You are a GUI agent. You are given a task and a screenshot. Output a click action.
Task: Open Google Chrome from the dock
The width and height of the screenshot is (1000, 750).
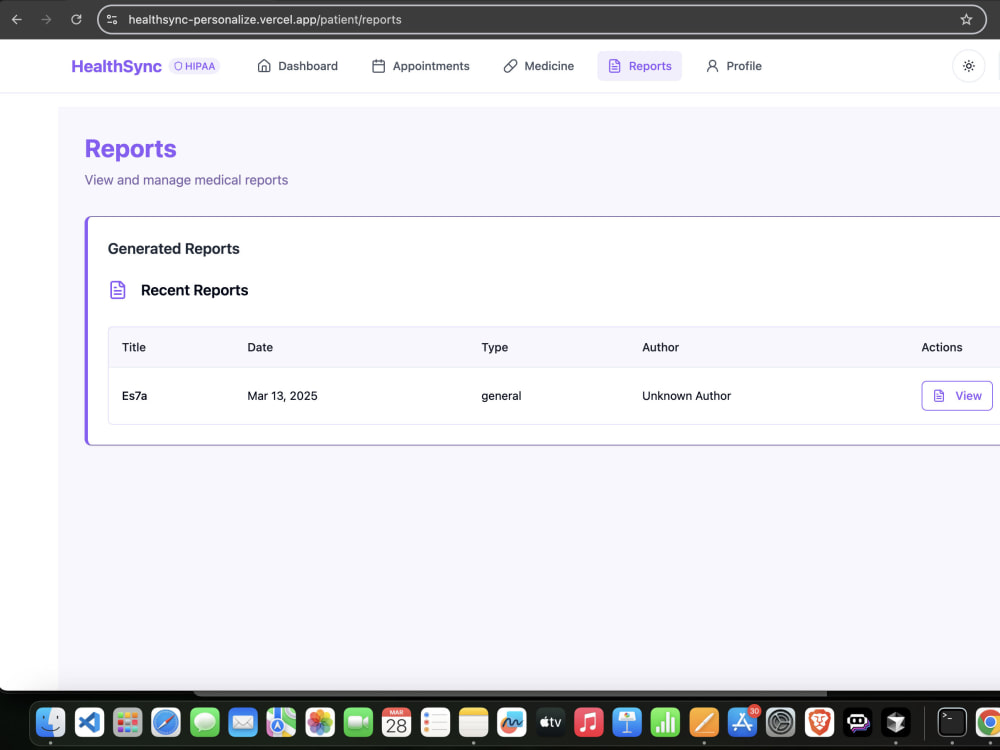click(x=989, y=723)
